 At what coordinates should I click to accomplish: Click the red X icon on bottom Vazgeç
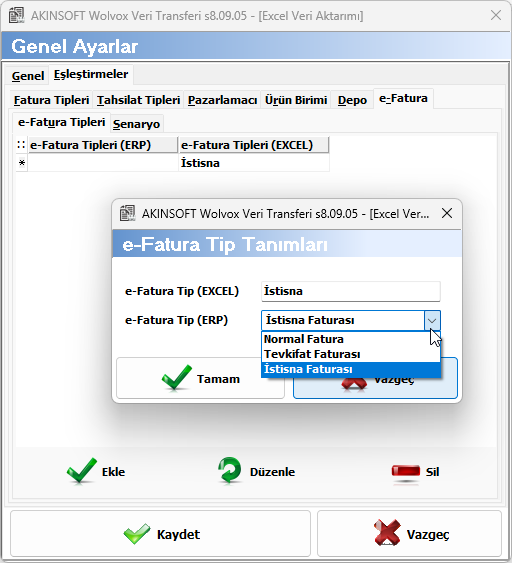[387, 533]
